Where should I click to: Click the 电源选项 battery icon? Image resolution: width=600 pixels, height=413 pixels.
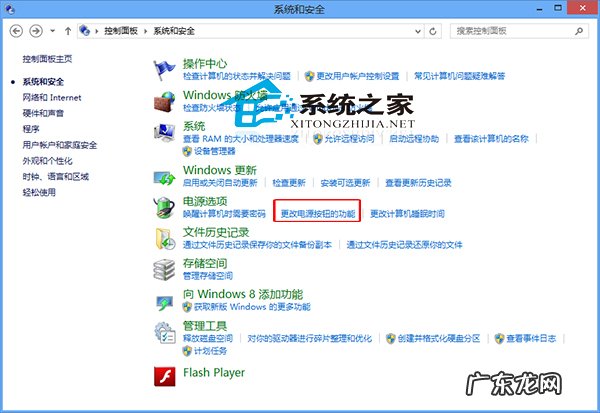(165, 208)
